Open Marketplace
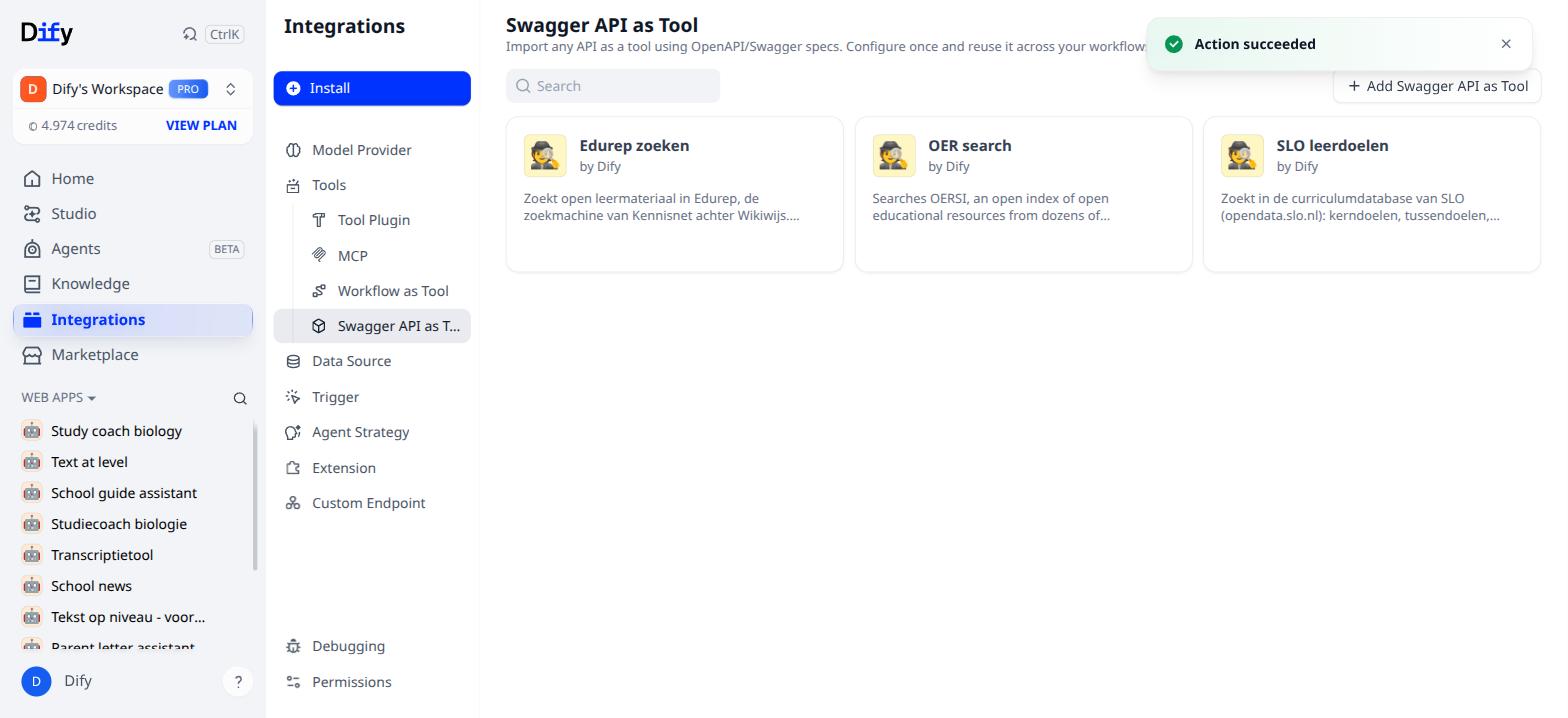The image size is (1568, 718). pos(133,355)
